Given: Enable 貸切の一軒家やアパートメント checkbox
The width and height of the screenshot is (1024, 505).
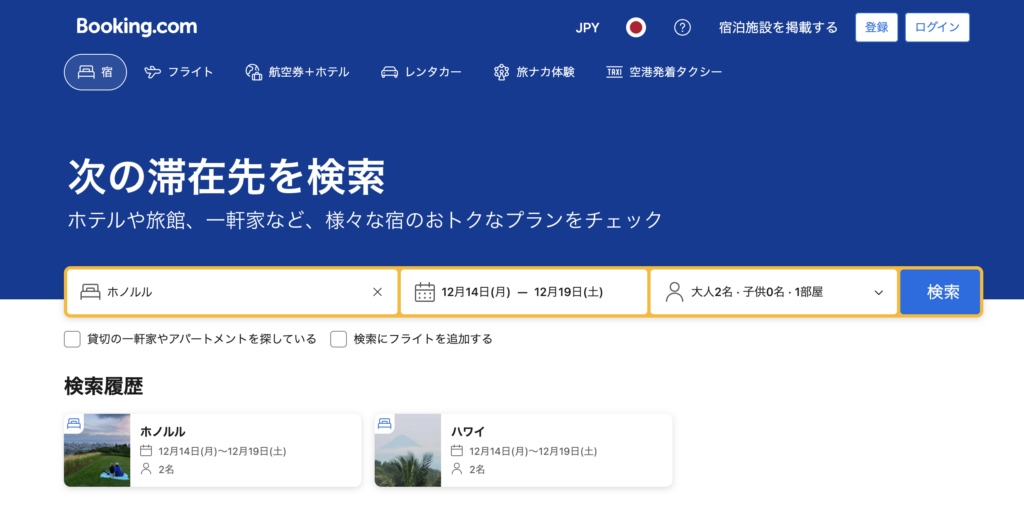Looking at the screenshot, I should pyautogui.click(x=72, y=339).
